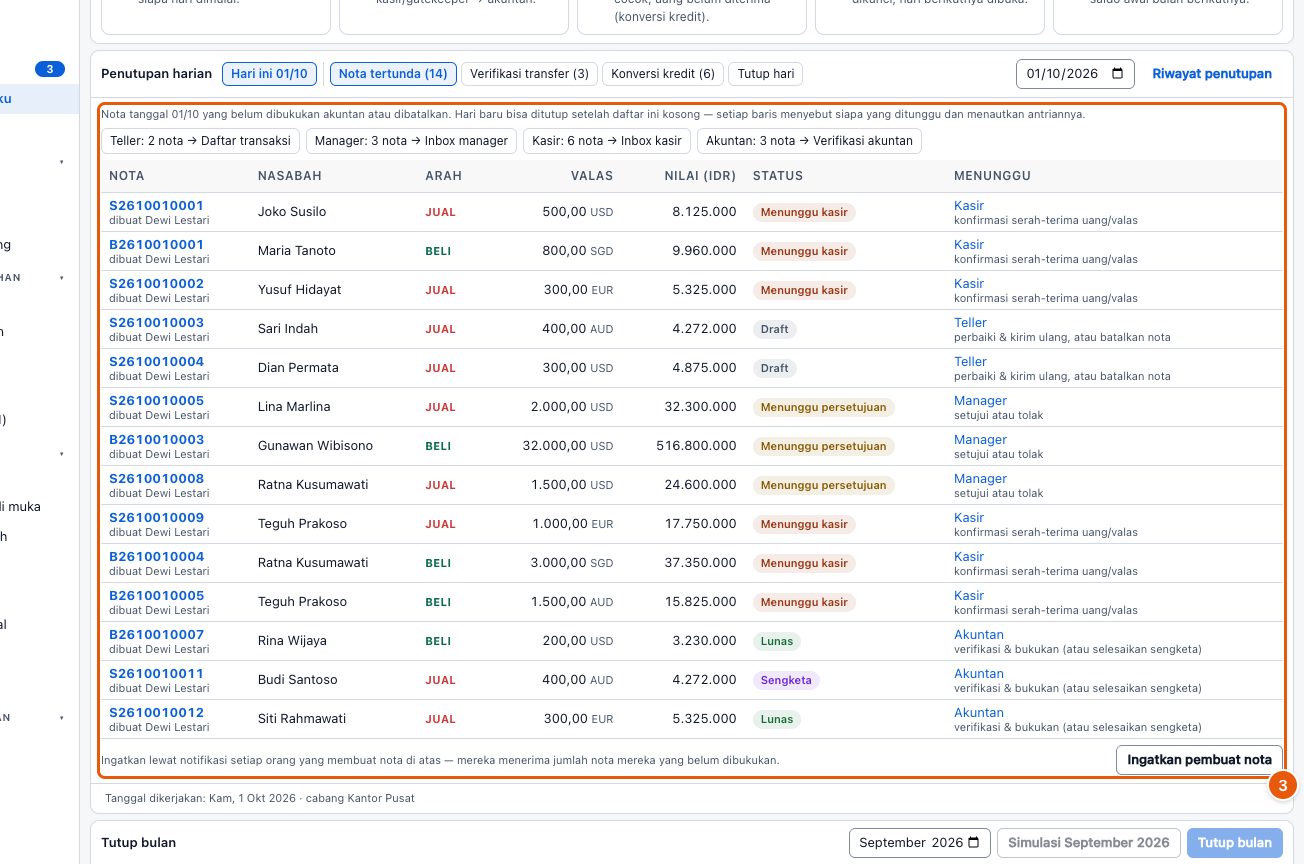Viewport: 1304px width, 864px height.
Task: Open nota S2610010003
Action: pyautogui.click(x=156, y=323)
